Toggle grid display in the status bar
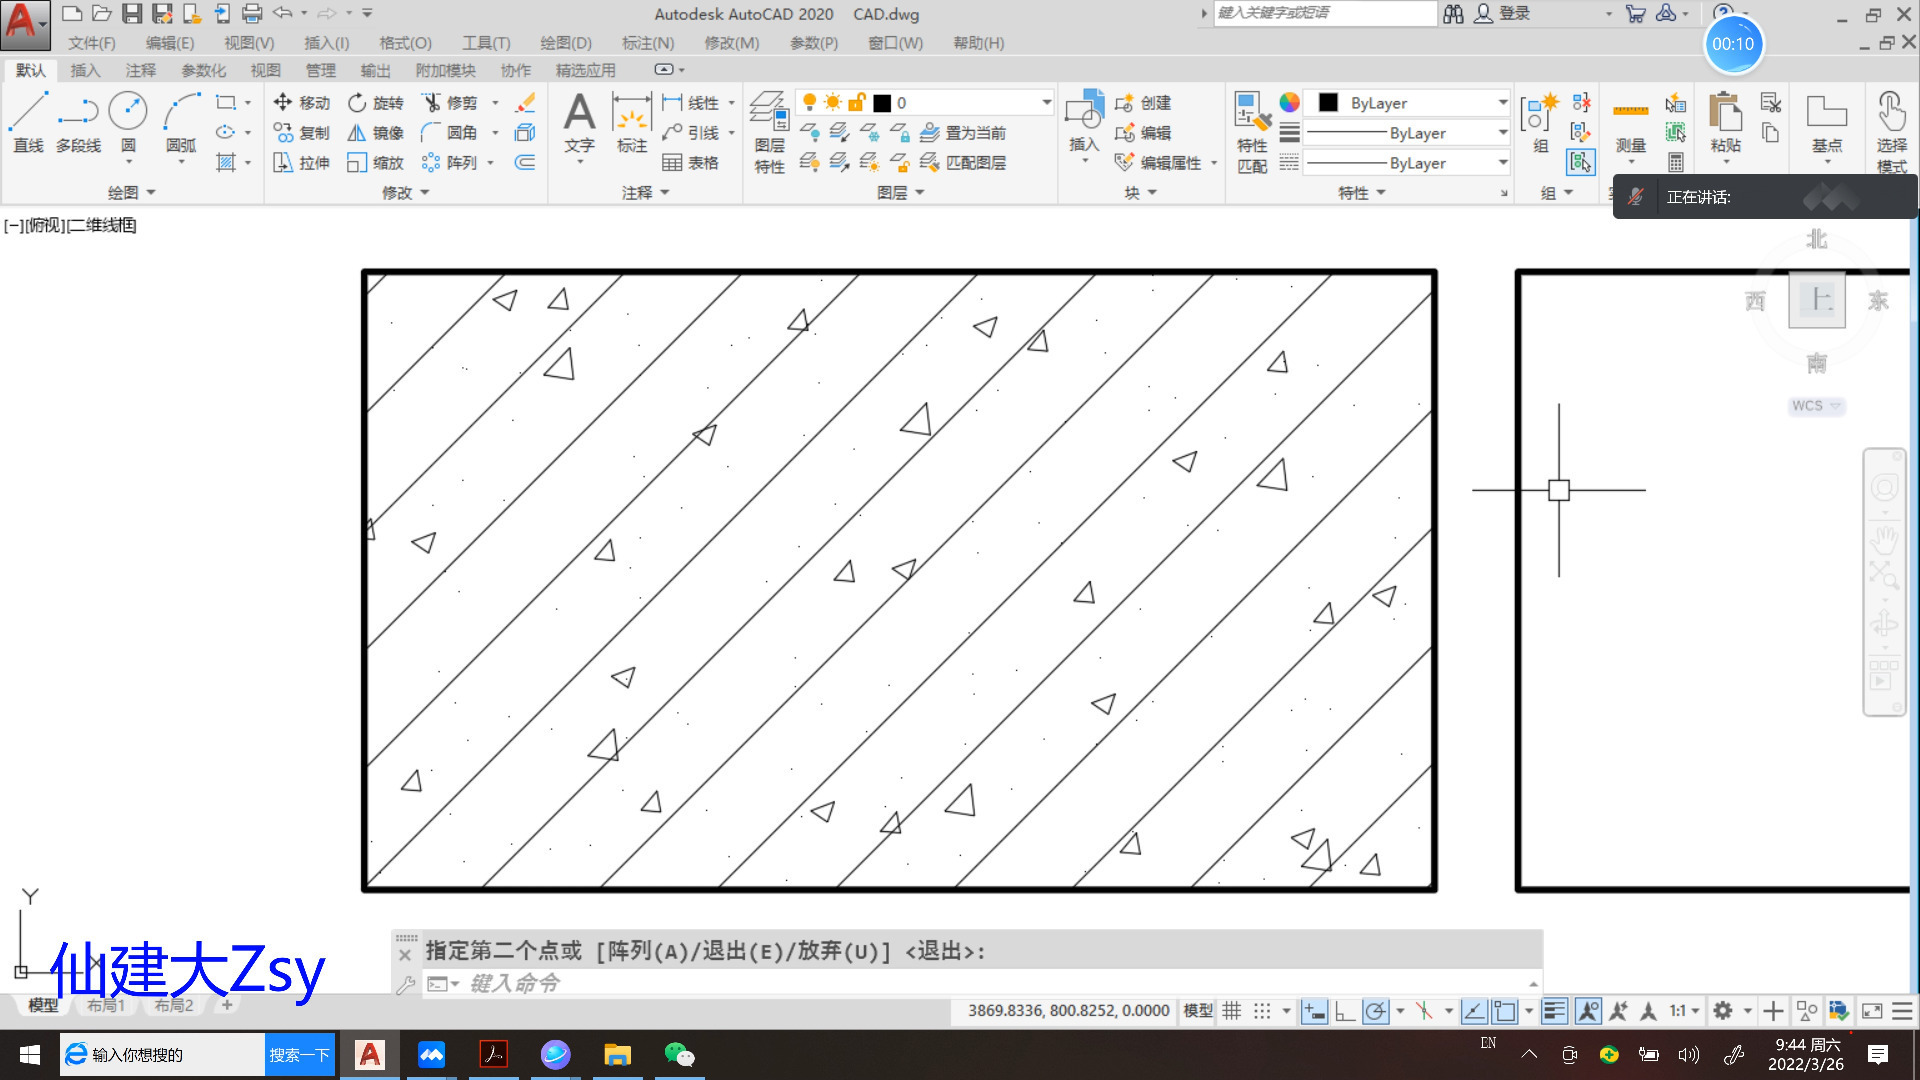 click(1232, 1011)
